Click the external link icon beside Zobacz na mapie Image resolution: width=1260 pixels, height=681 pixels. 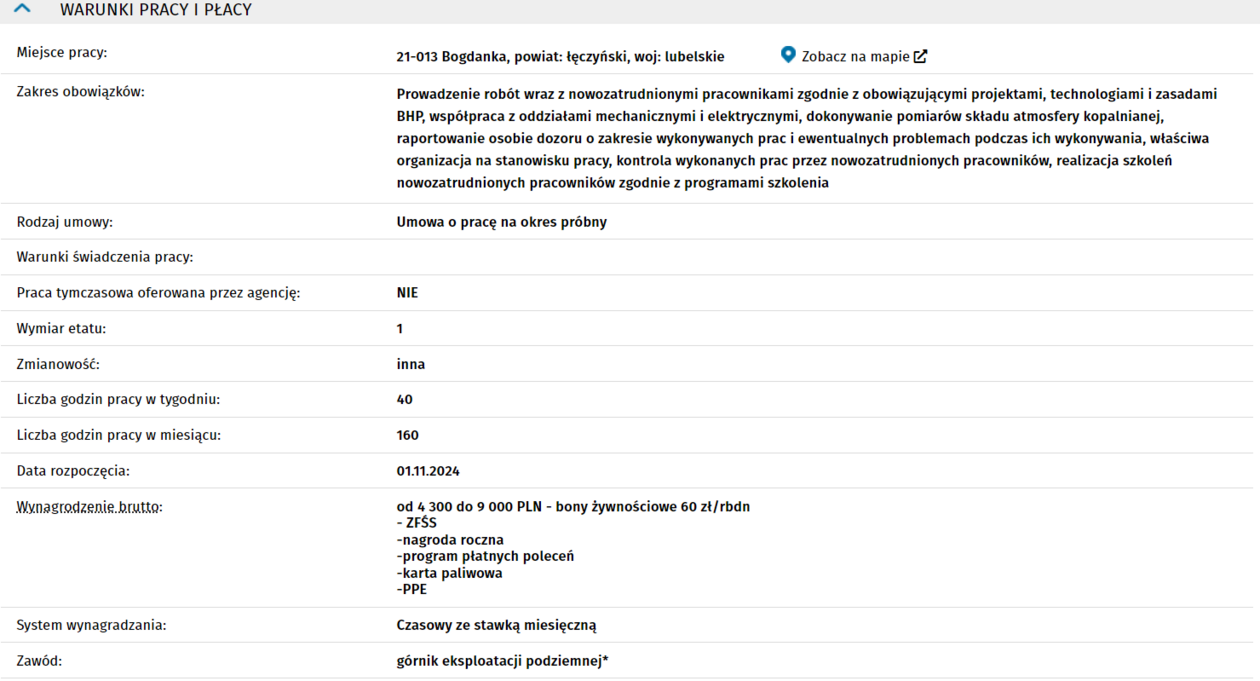(x=920, y=57)
